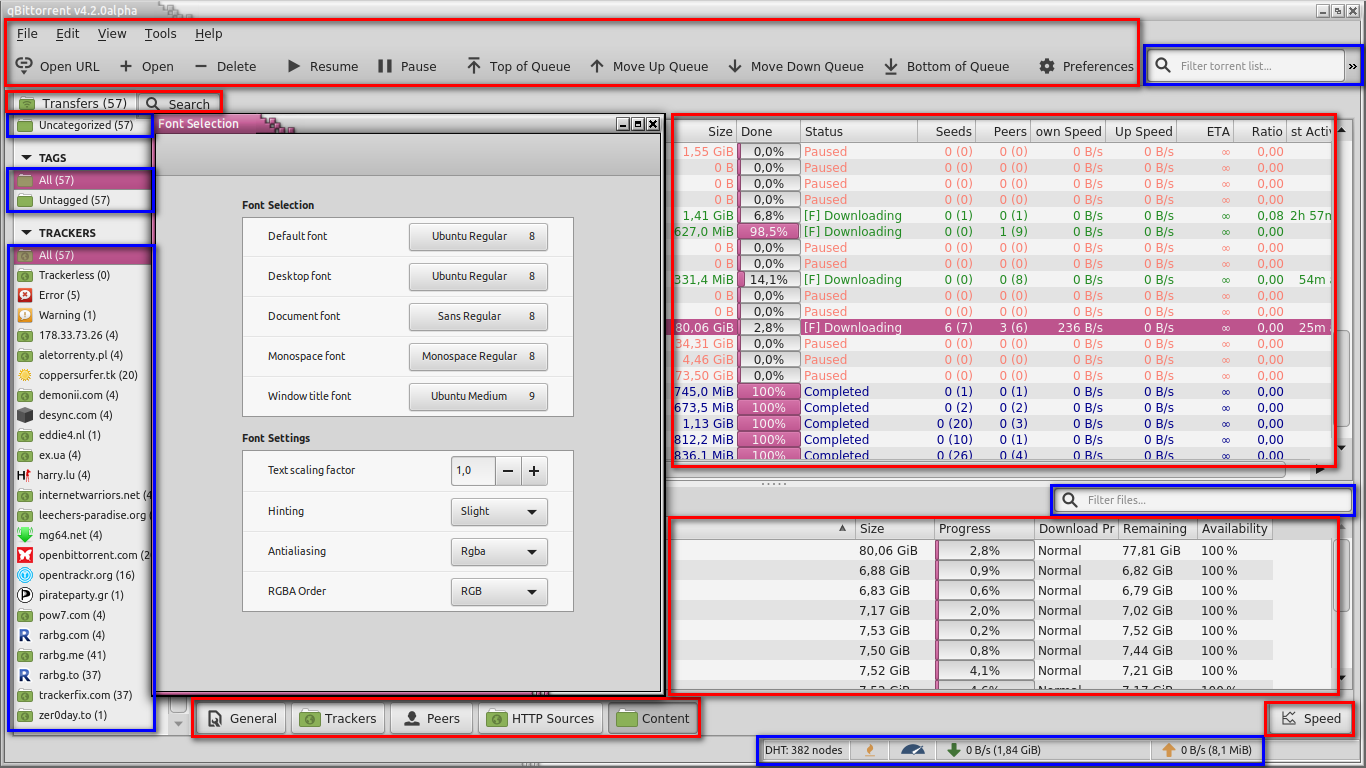Click the Open torrent plus button
Image resolution: width=1366 pixels, height=768 pixels.
(x=146, y=66)
